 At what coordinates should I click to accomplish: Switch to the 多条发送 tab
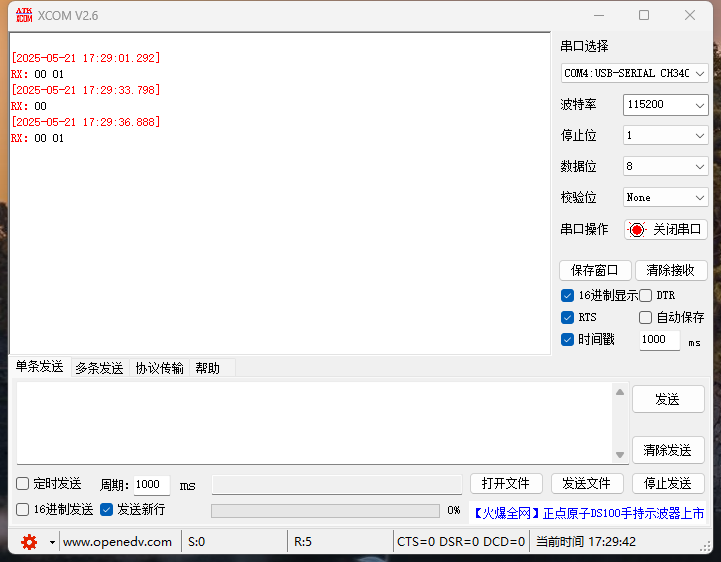point(99,368)
